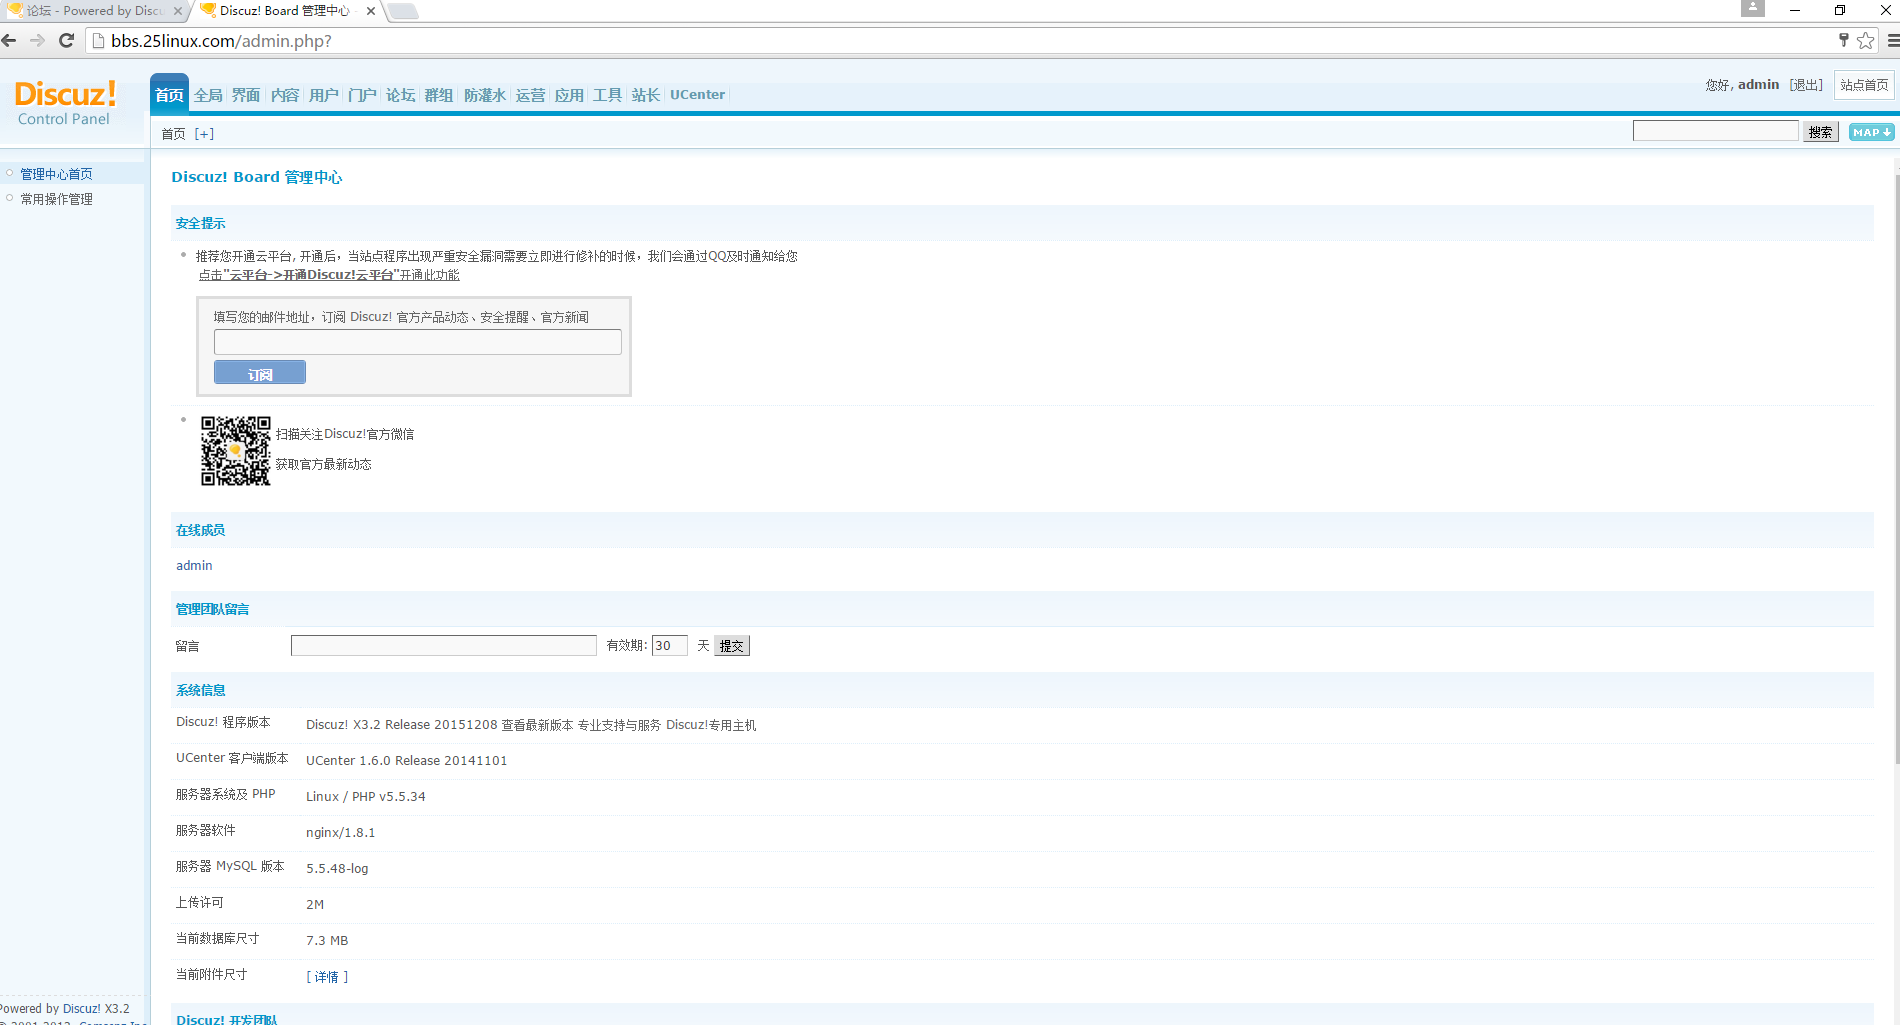The image size is (1900, 1025).
Task: Click the saved password key icon
Action: (1844, 40)
